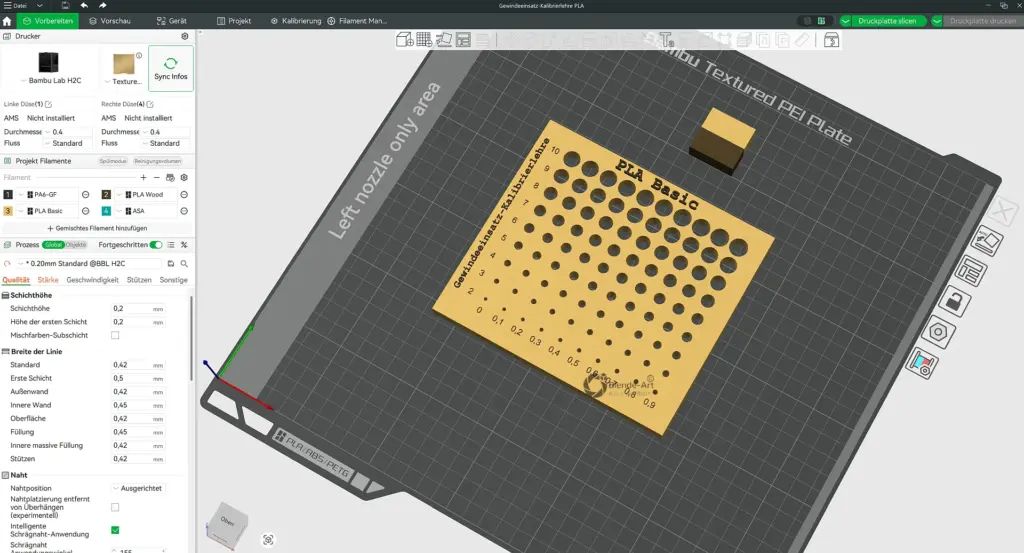Click the AMS filament sync icon

[x=170, y=178]
